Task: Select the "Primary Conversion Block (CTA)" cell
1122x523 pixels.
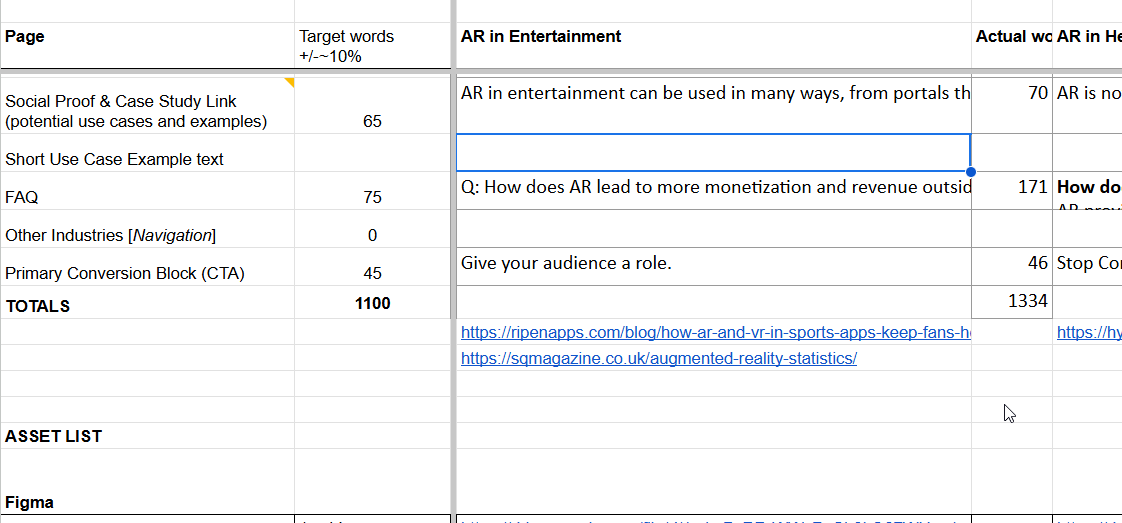Action: 148,273
